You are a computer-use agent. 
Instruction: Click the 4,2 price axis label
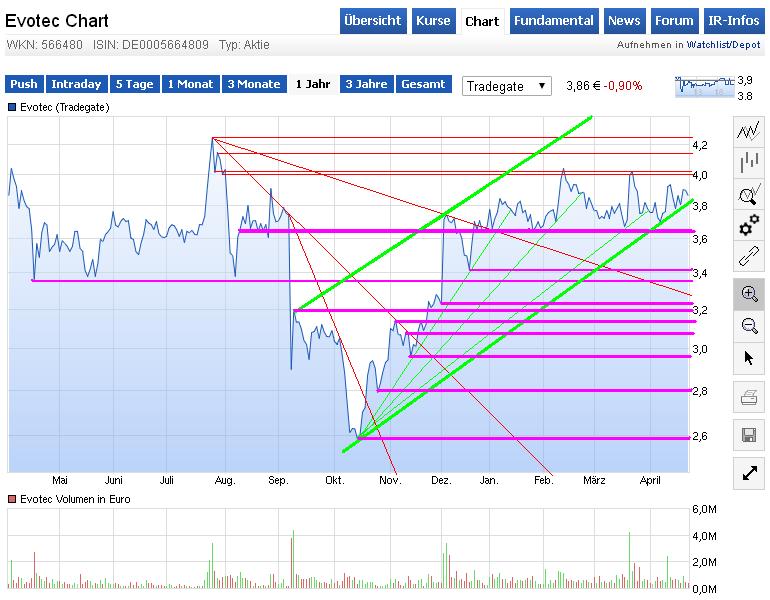tap(700, 145)
